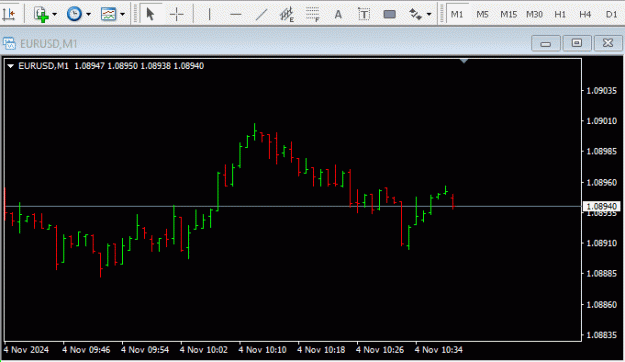Switch to the D1 timeframe

pos(611,14)
